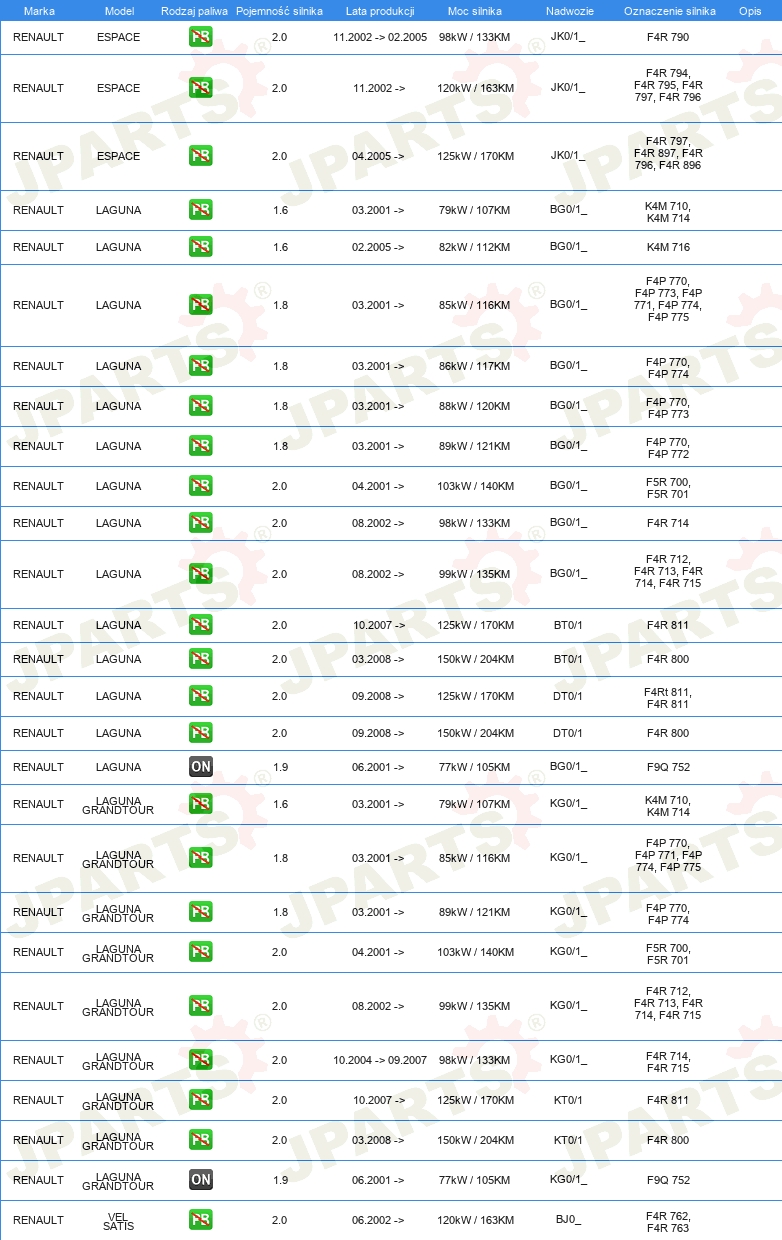Click PB icon in Laguna F4Rt 811 row
This screenshot has height=1240, width=782.
tap(201, 696)
